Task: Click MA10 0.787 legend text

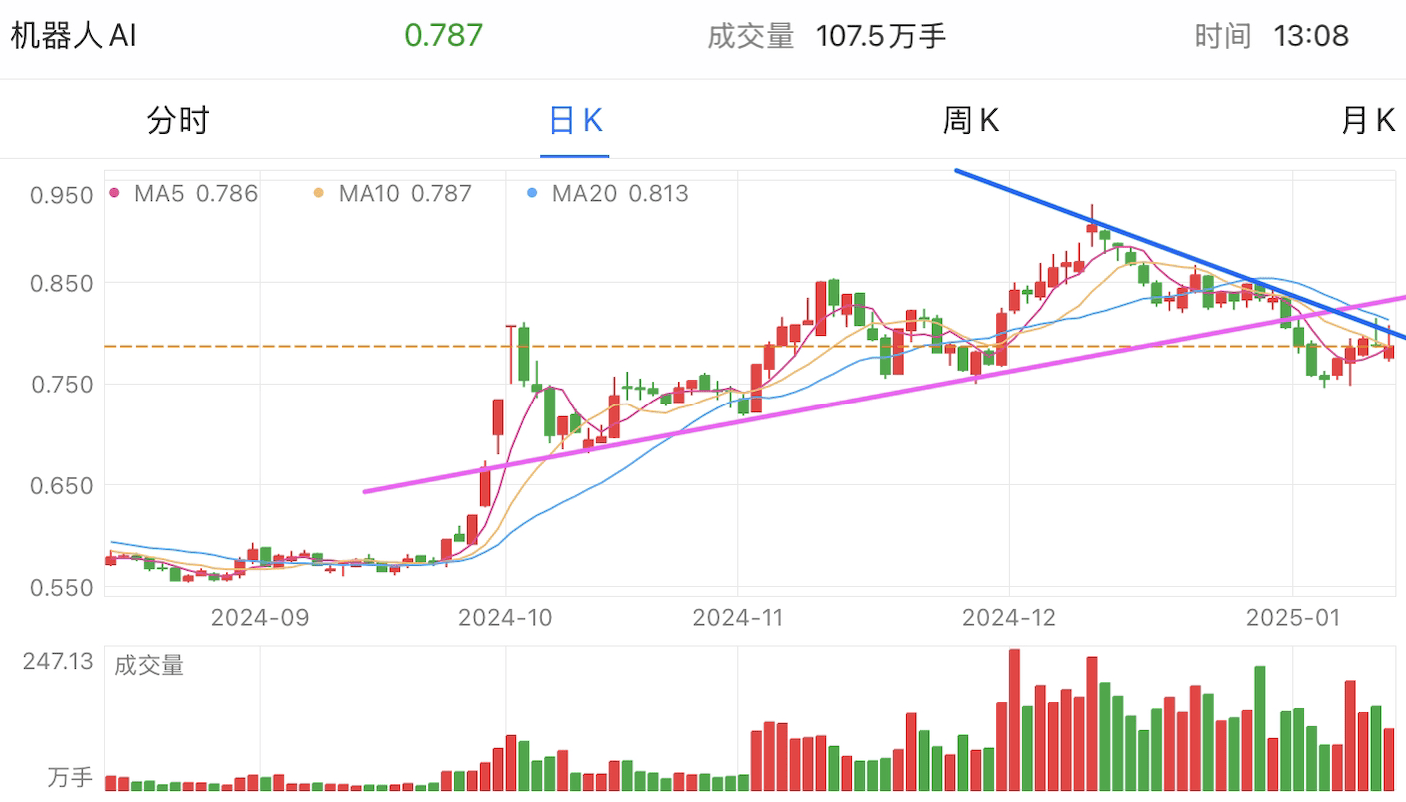Action: 405,193
